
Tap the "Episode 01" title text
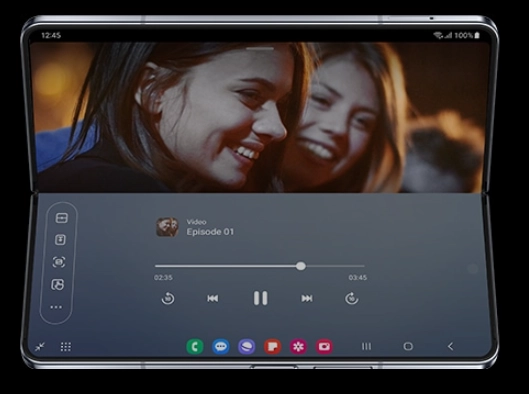[210, 232]
